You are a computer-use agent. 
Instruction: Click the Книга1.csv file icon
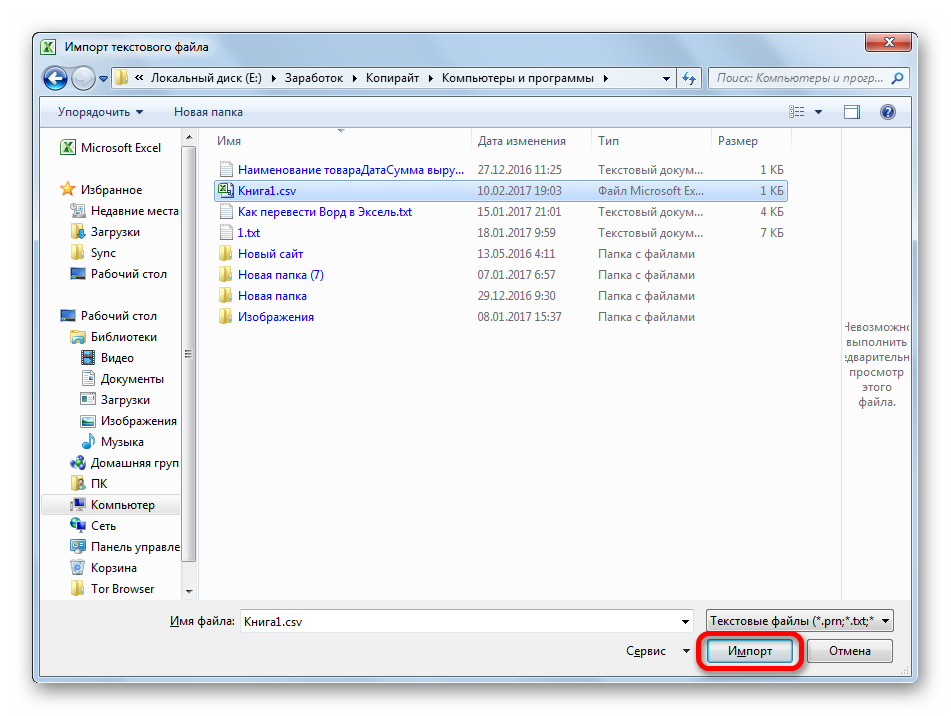coord(225,190)
